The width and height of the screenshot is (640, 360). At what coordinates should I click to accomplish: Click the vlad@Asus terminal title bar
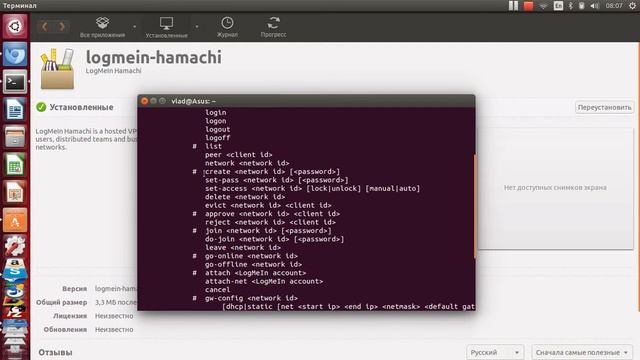306,101
